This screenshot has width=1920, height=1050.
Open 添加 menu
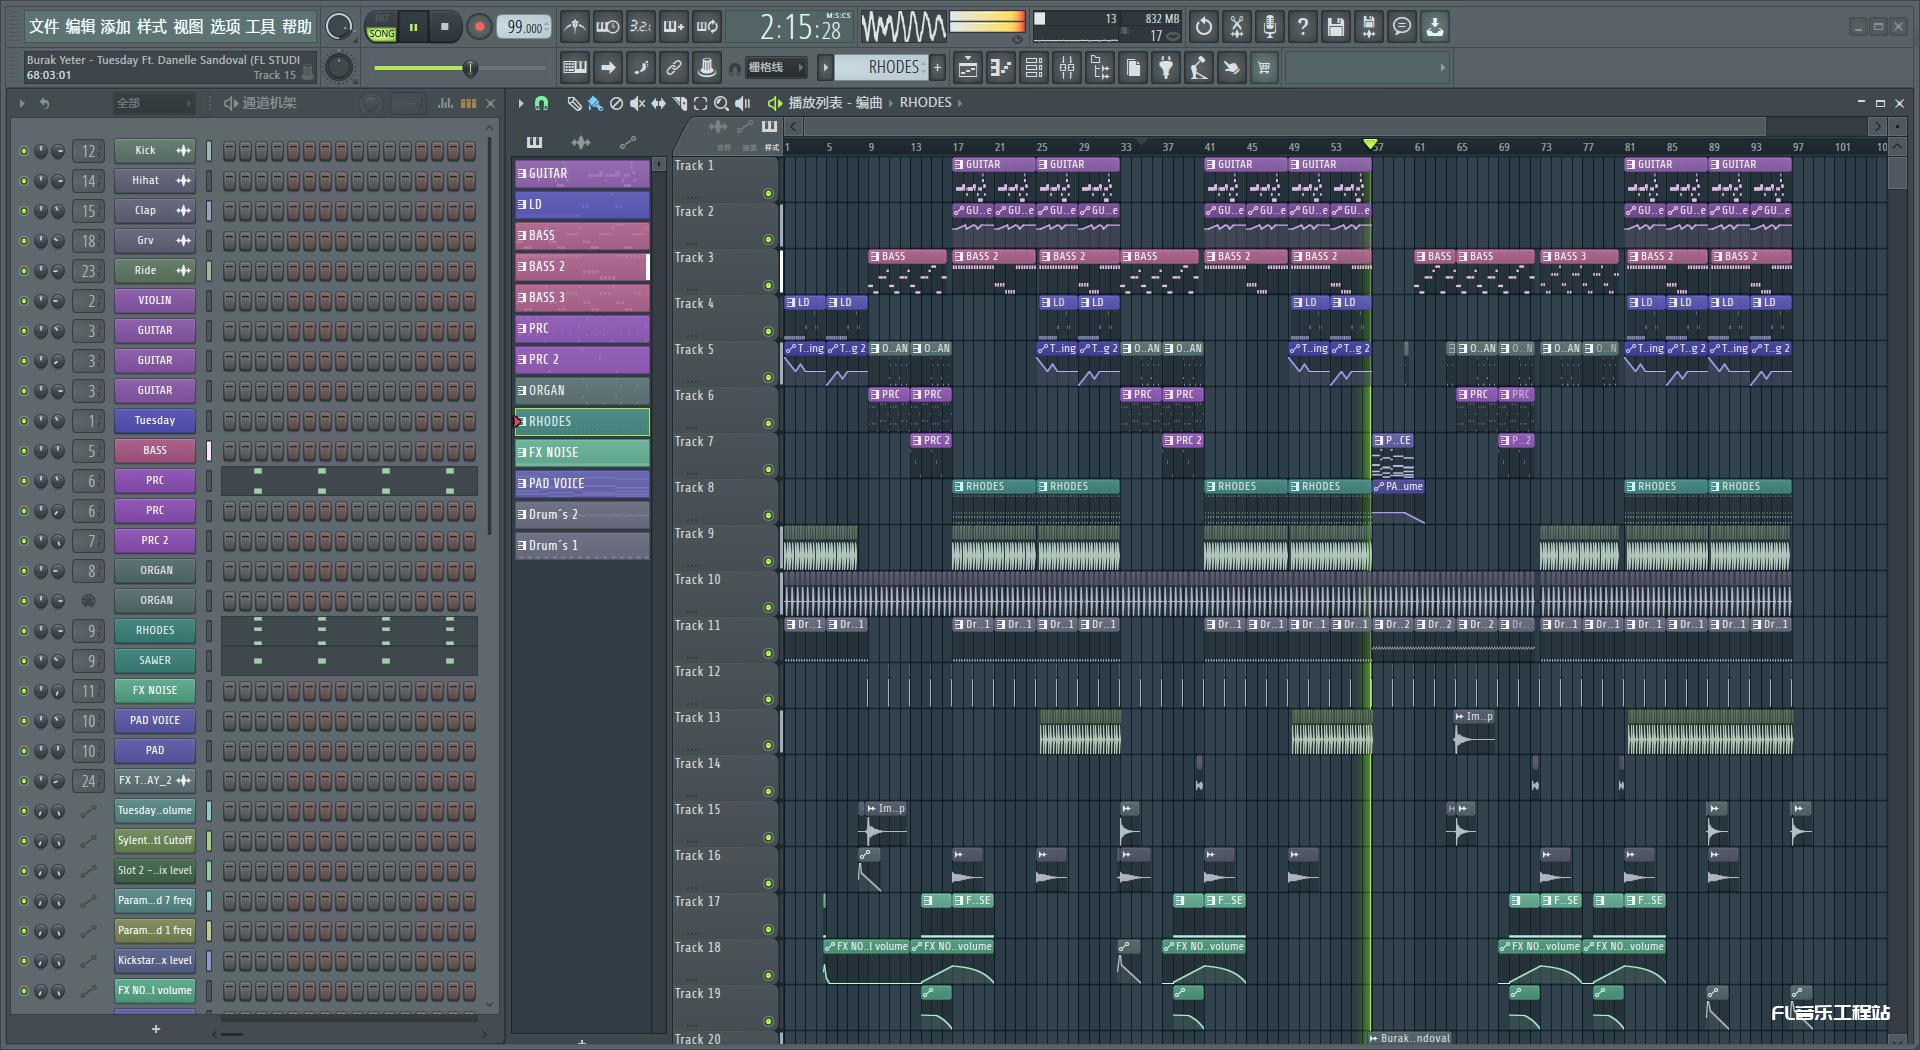116,27
